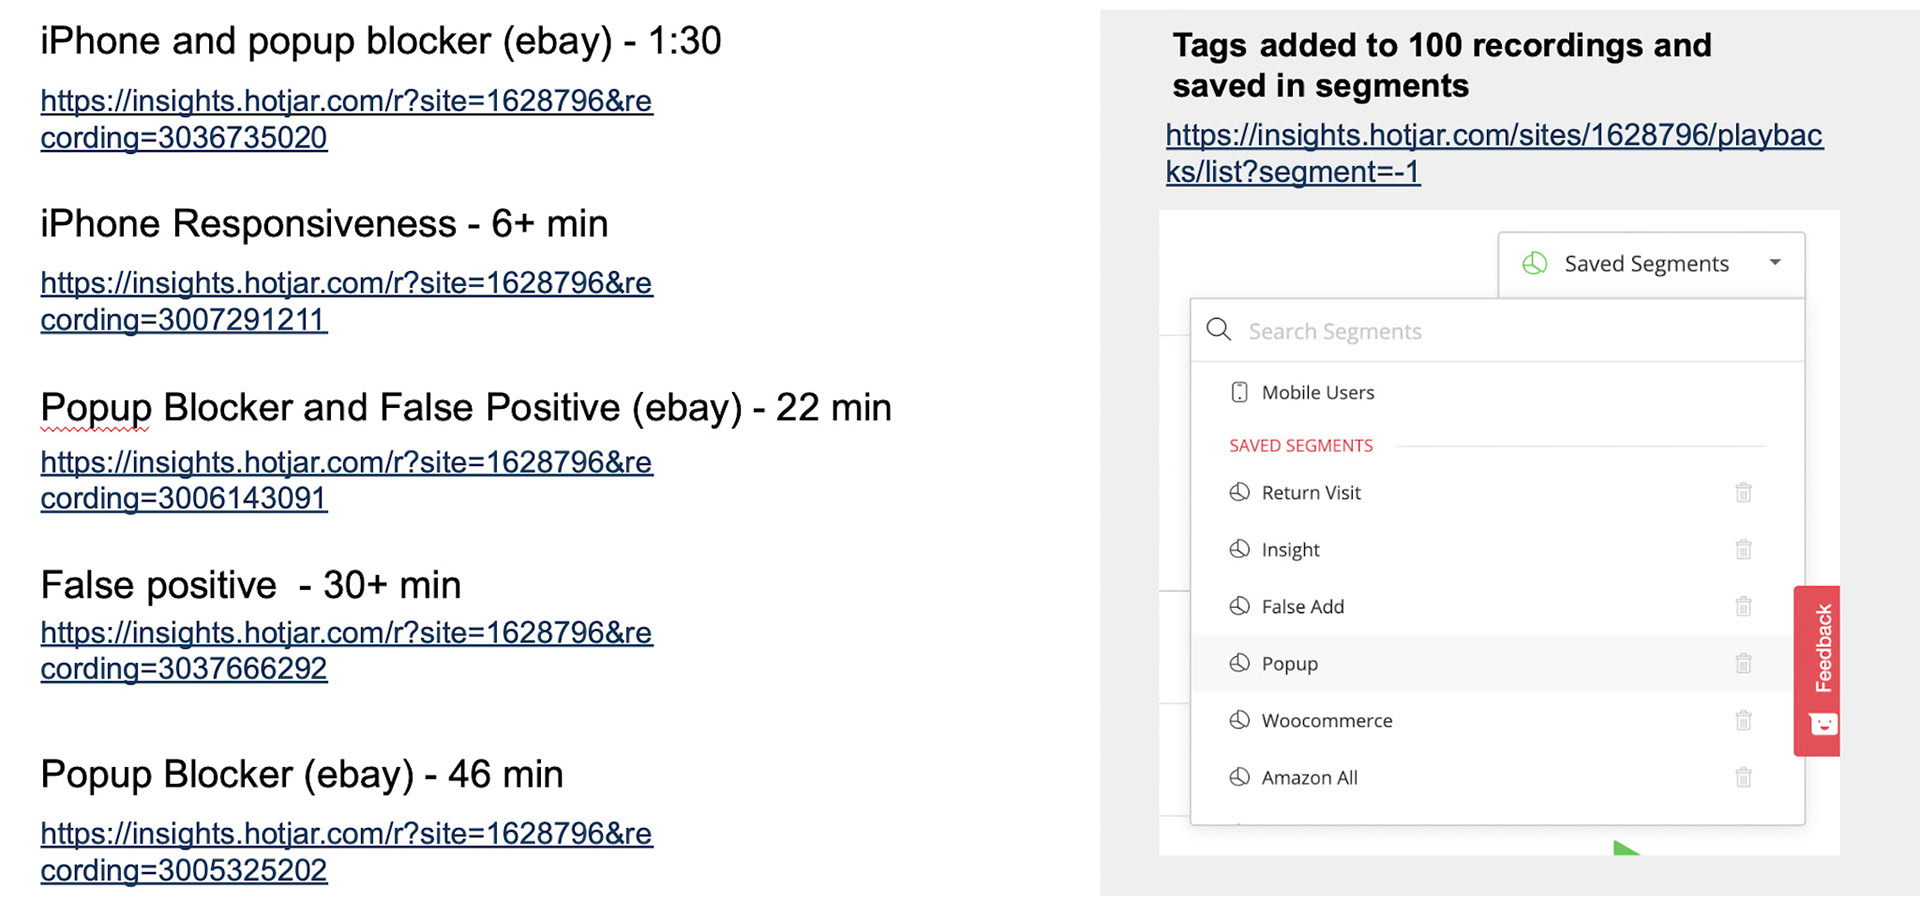
Task: Click trash icon beside Insight segment
Action: coord(1743,549)
